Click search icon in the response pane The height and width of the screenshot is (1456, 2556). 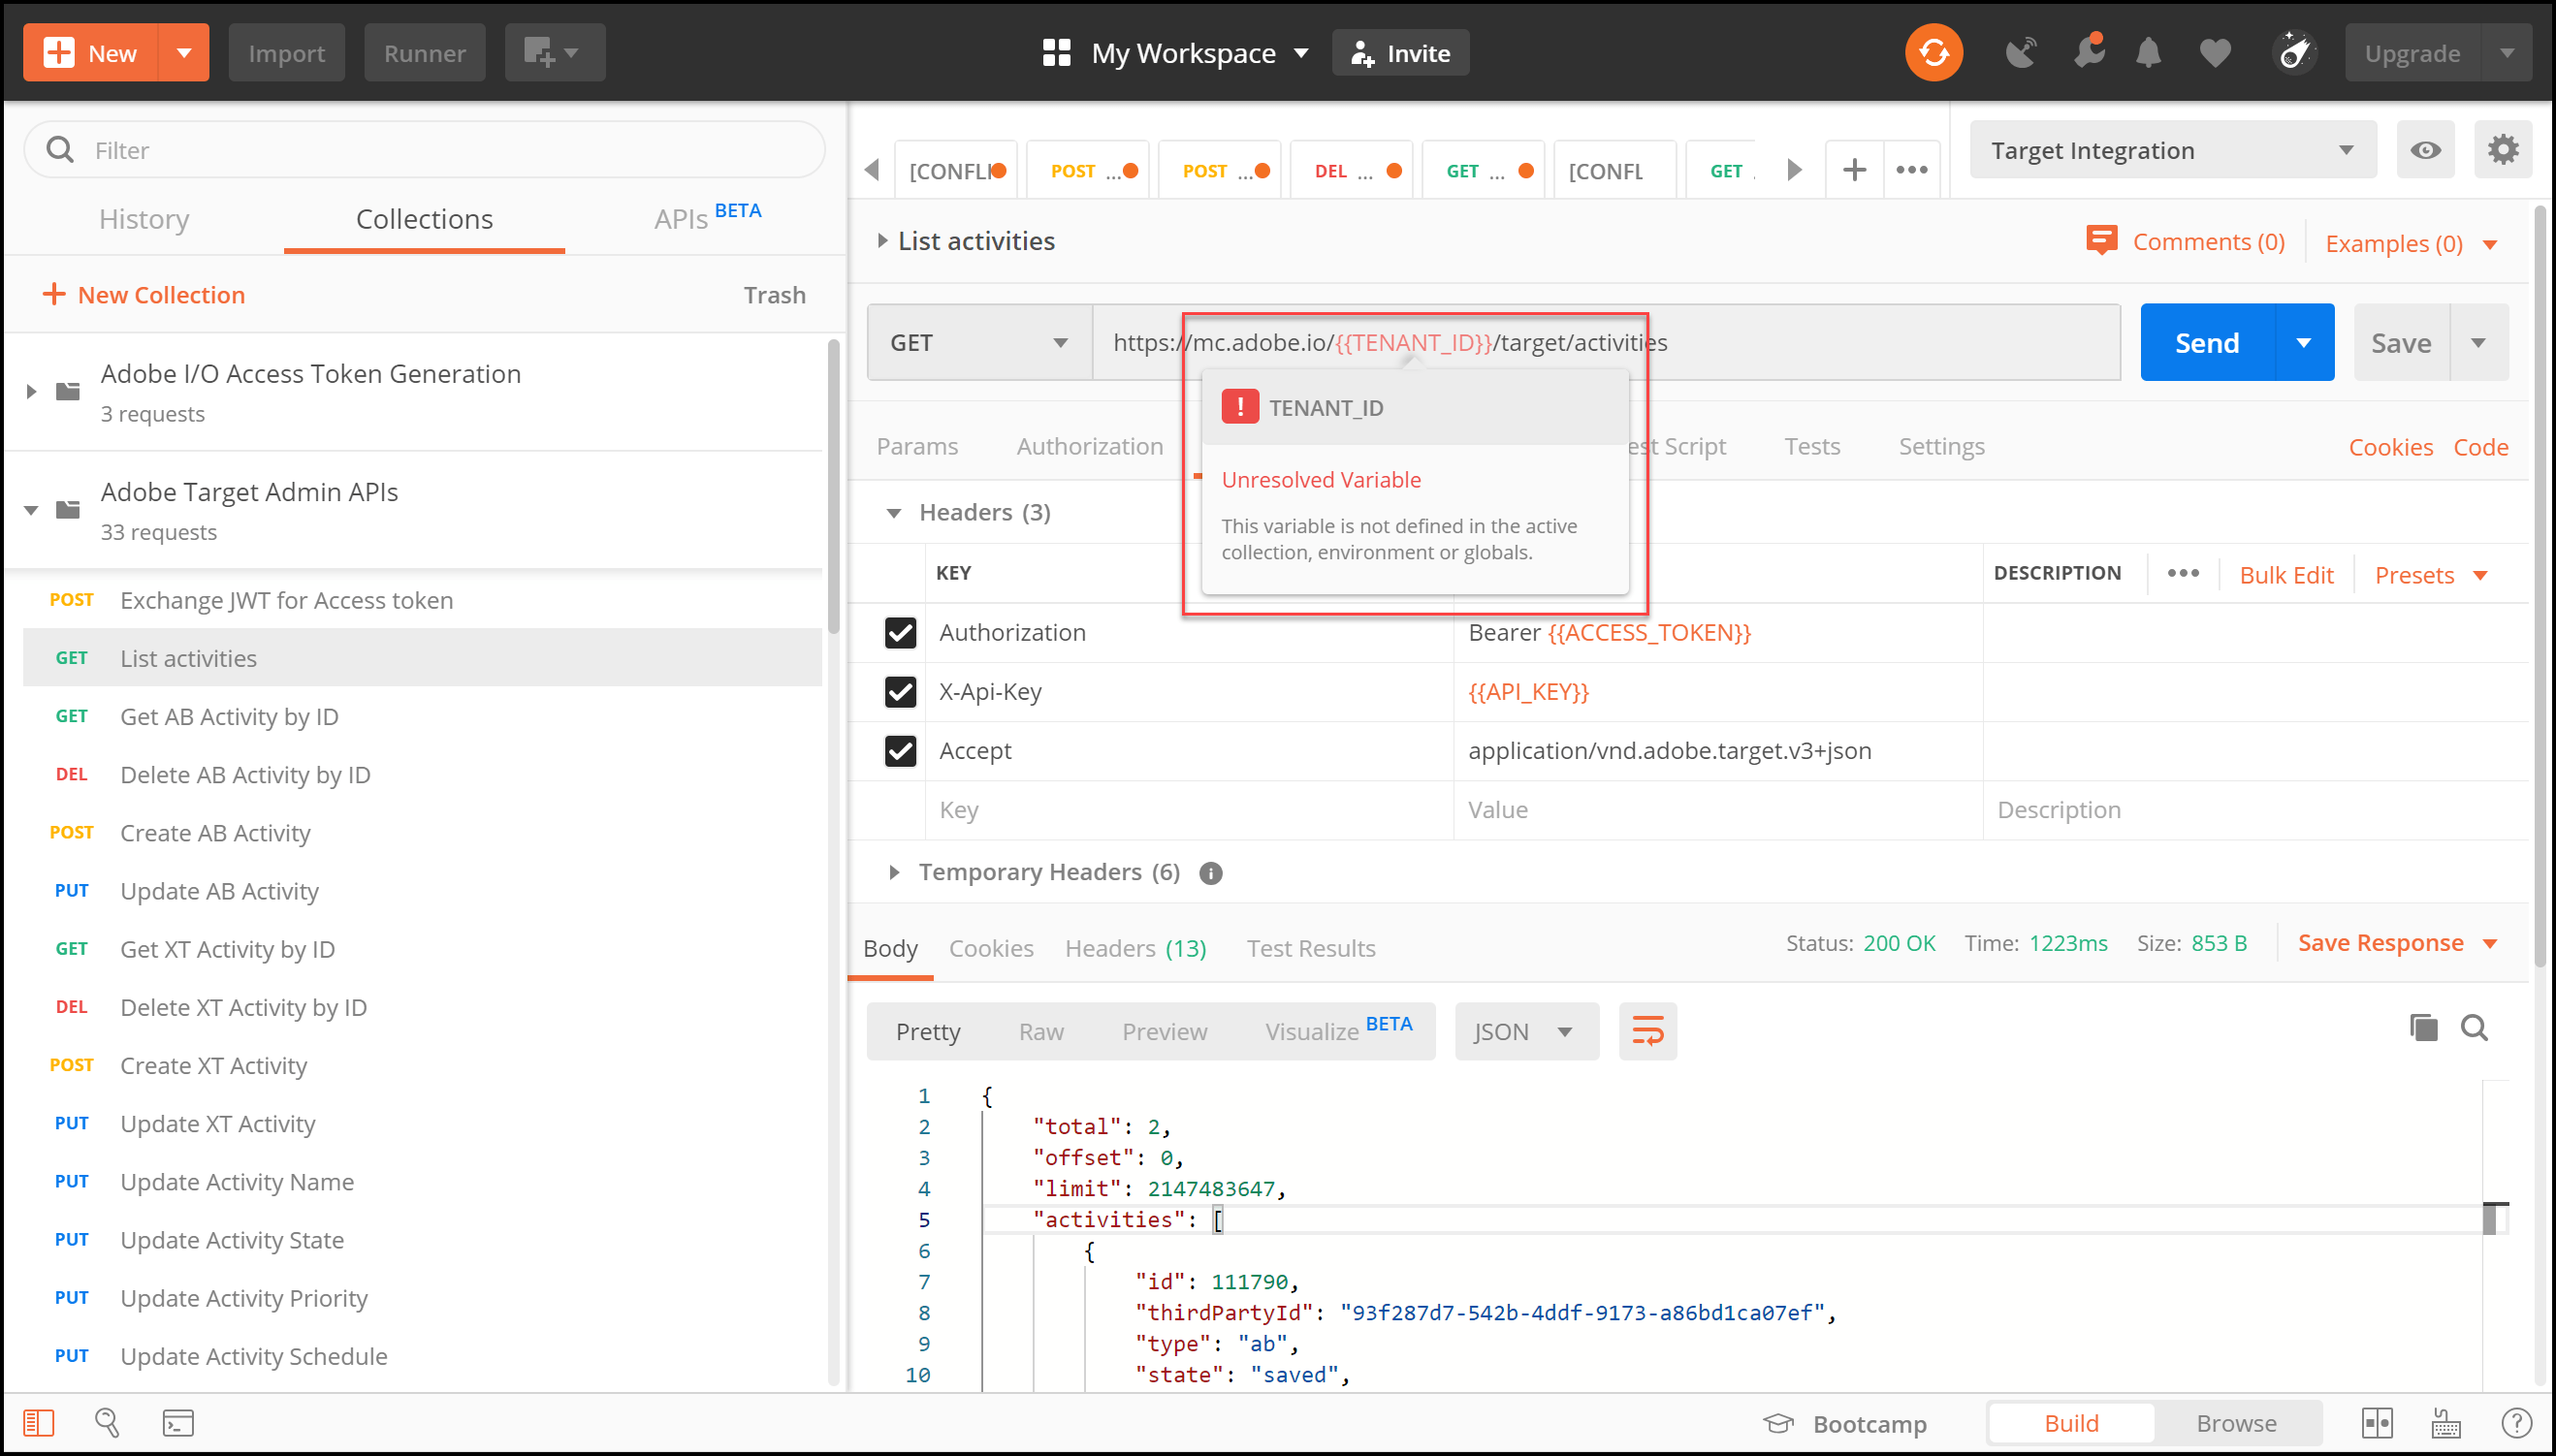click(x=2474, y=1028)
